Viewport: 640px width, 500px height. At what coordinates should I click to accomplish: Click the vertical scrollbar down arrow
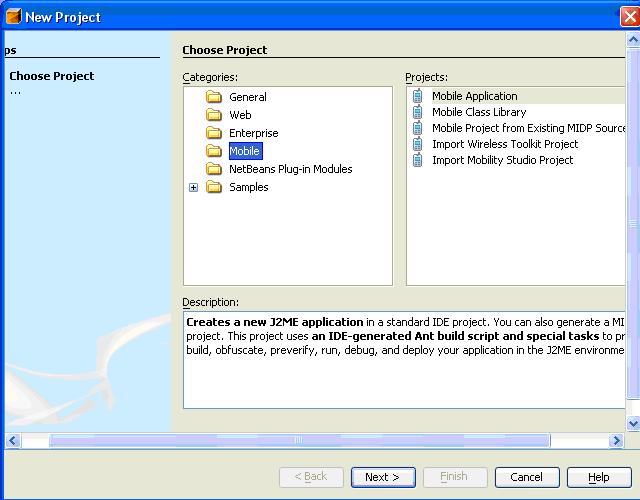[x=633, y=424]
